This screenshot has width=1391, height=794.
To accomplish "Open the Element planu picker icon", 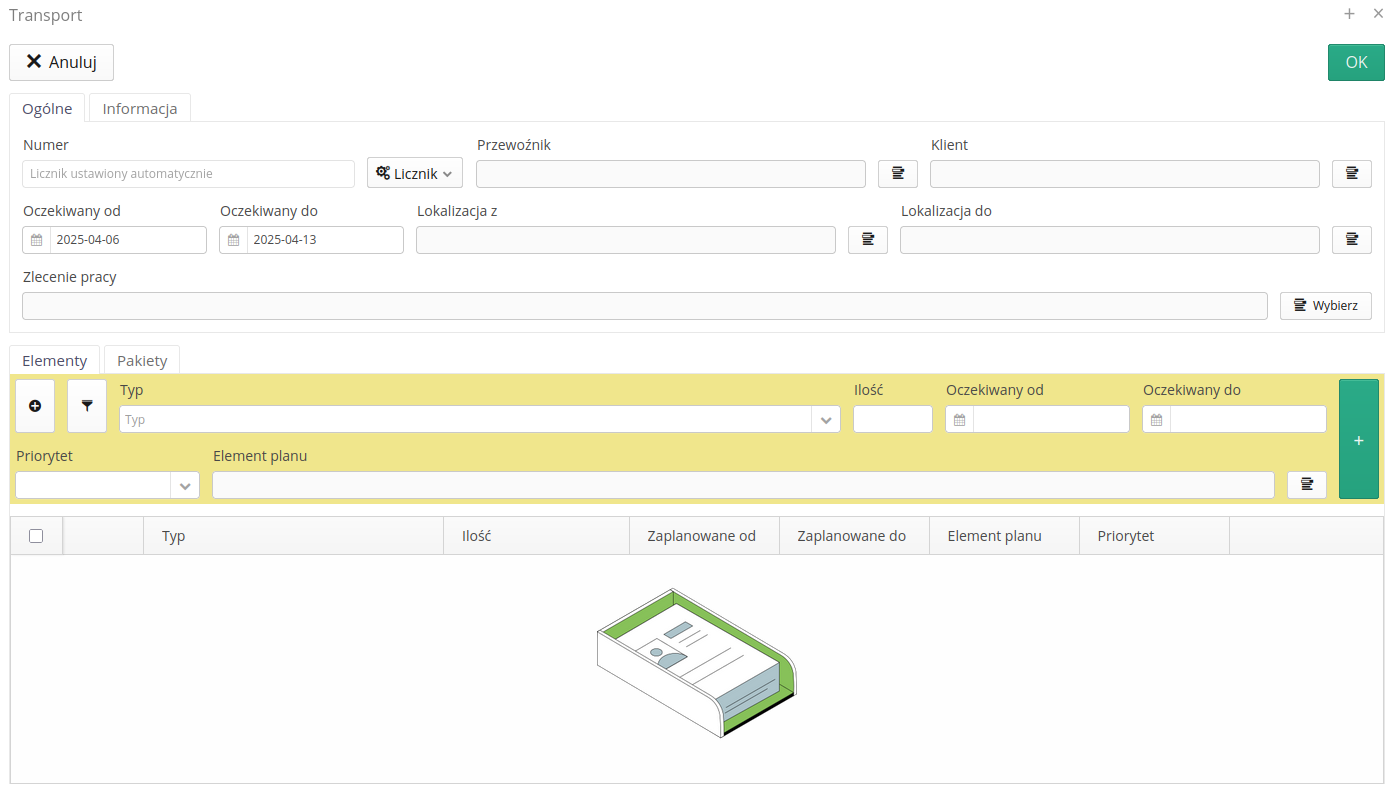I will click(x=1306, y=485).
